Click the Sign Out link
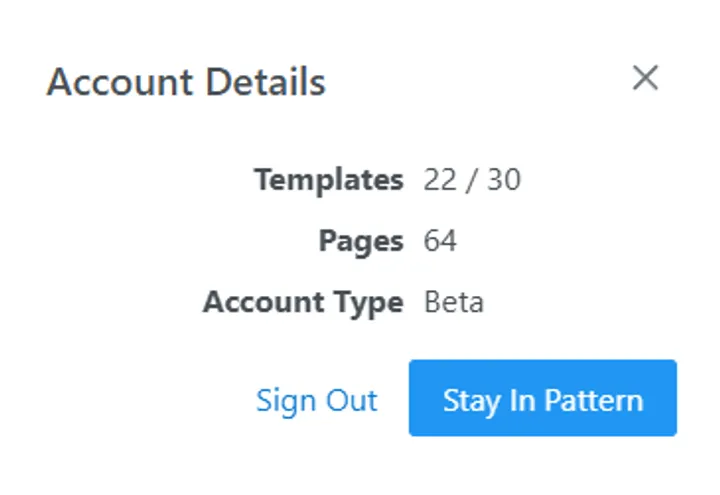This screenshot has height=495, width=720. pyautogui.click(x=316, y=400)
